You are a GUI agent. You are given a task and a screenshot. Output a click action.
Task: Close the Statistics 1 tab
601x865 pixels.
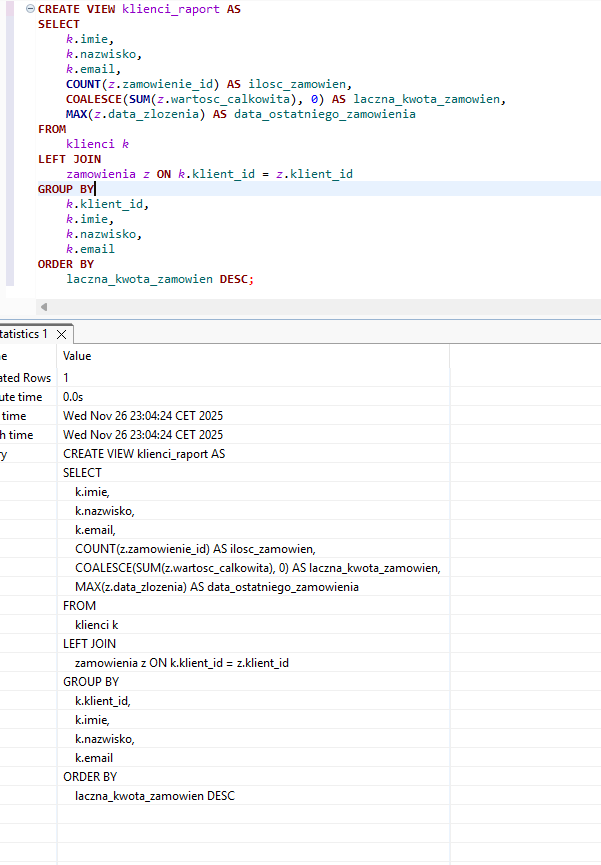pyautogui.click(x=61, y=334)
